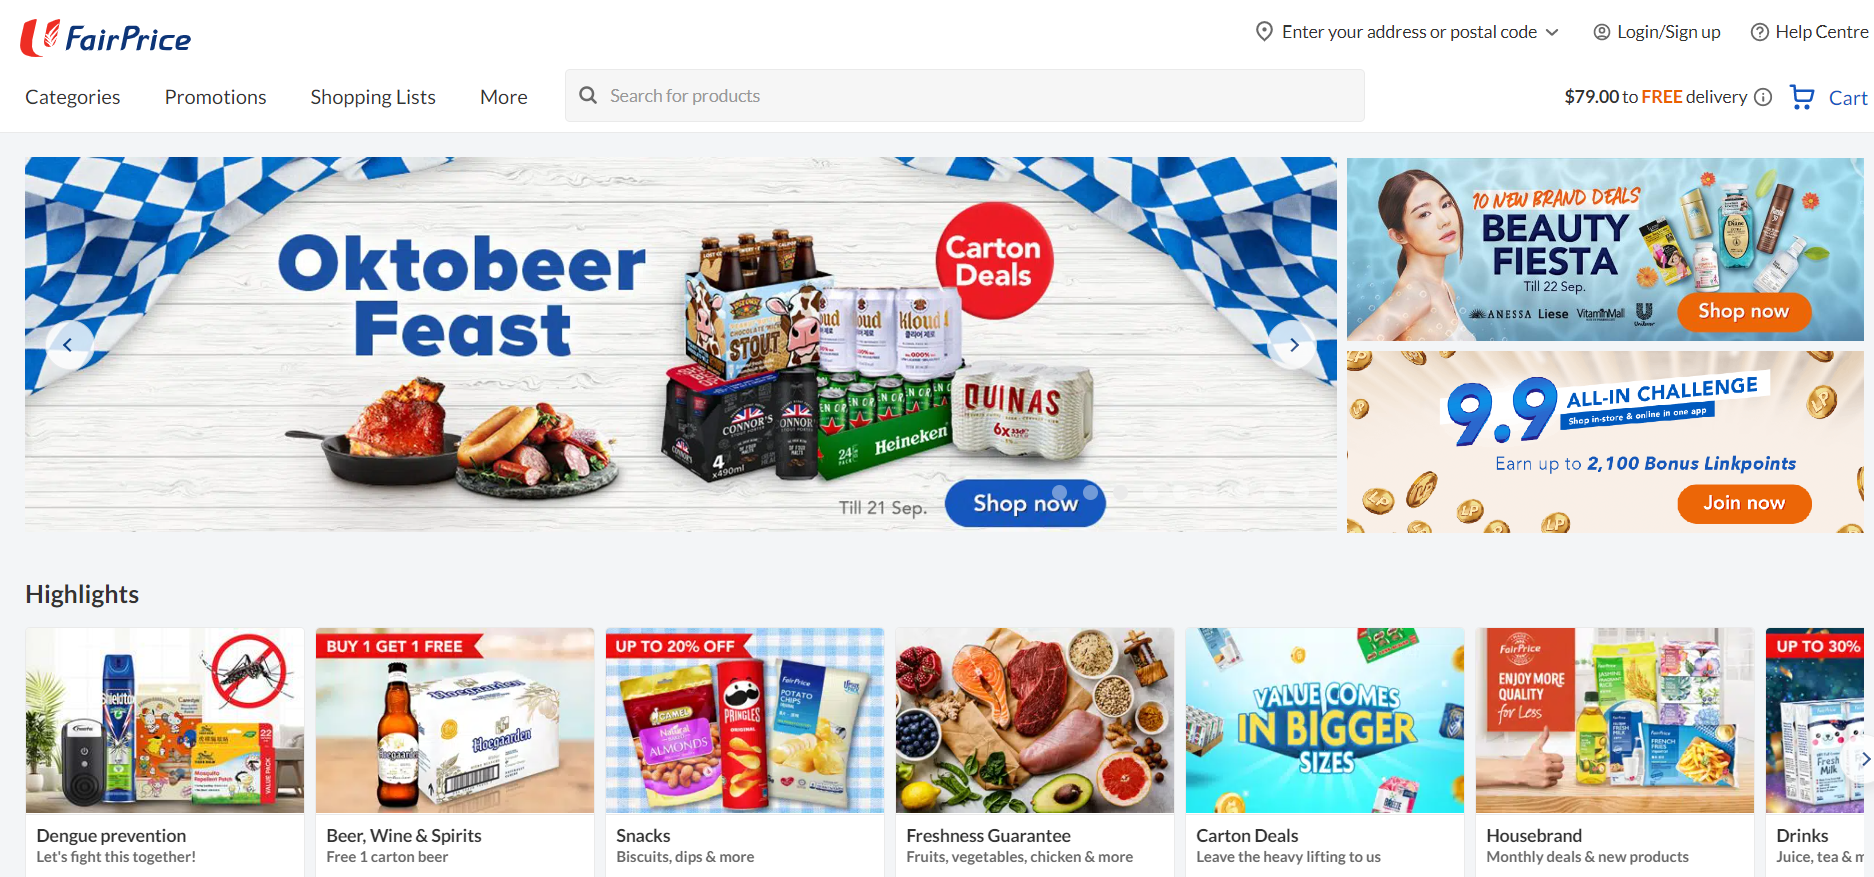Open the Carton Deals highlight tile
The height and width of the screenshot is (877, 1874).
(x=1325, y=752)
